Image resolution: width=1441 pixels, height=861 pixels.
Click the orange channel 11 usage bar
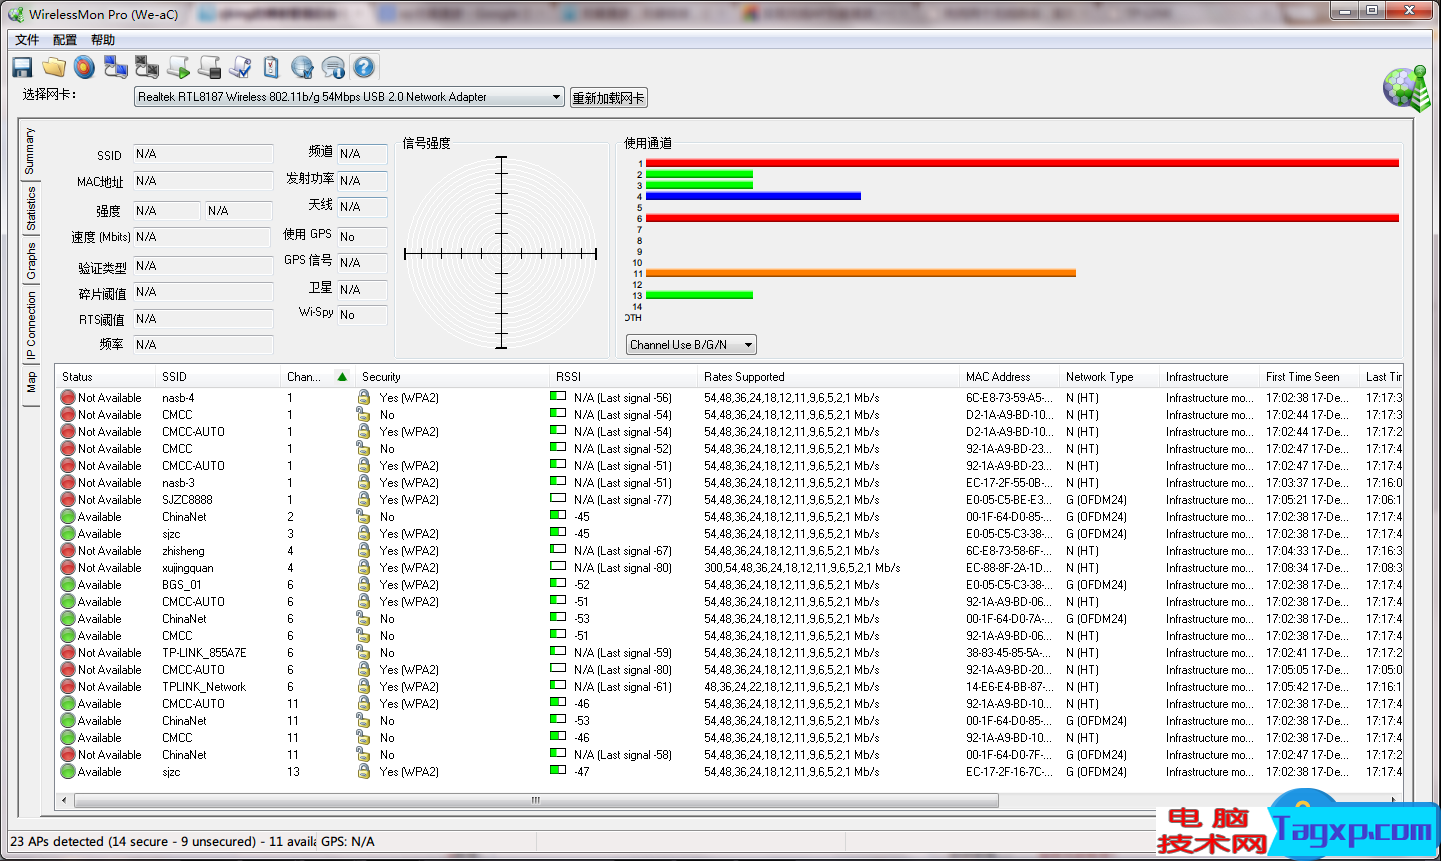click(861, 273)
